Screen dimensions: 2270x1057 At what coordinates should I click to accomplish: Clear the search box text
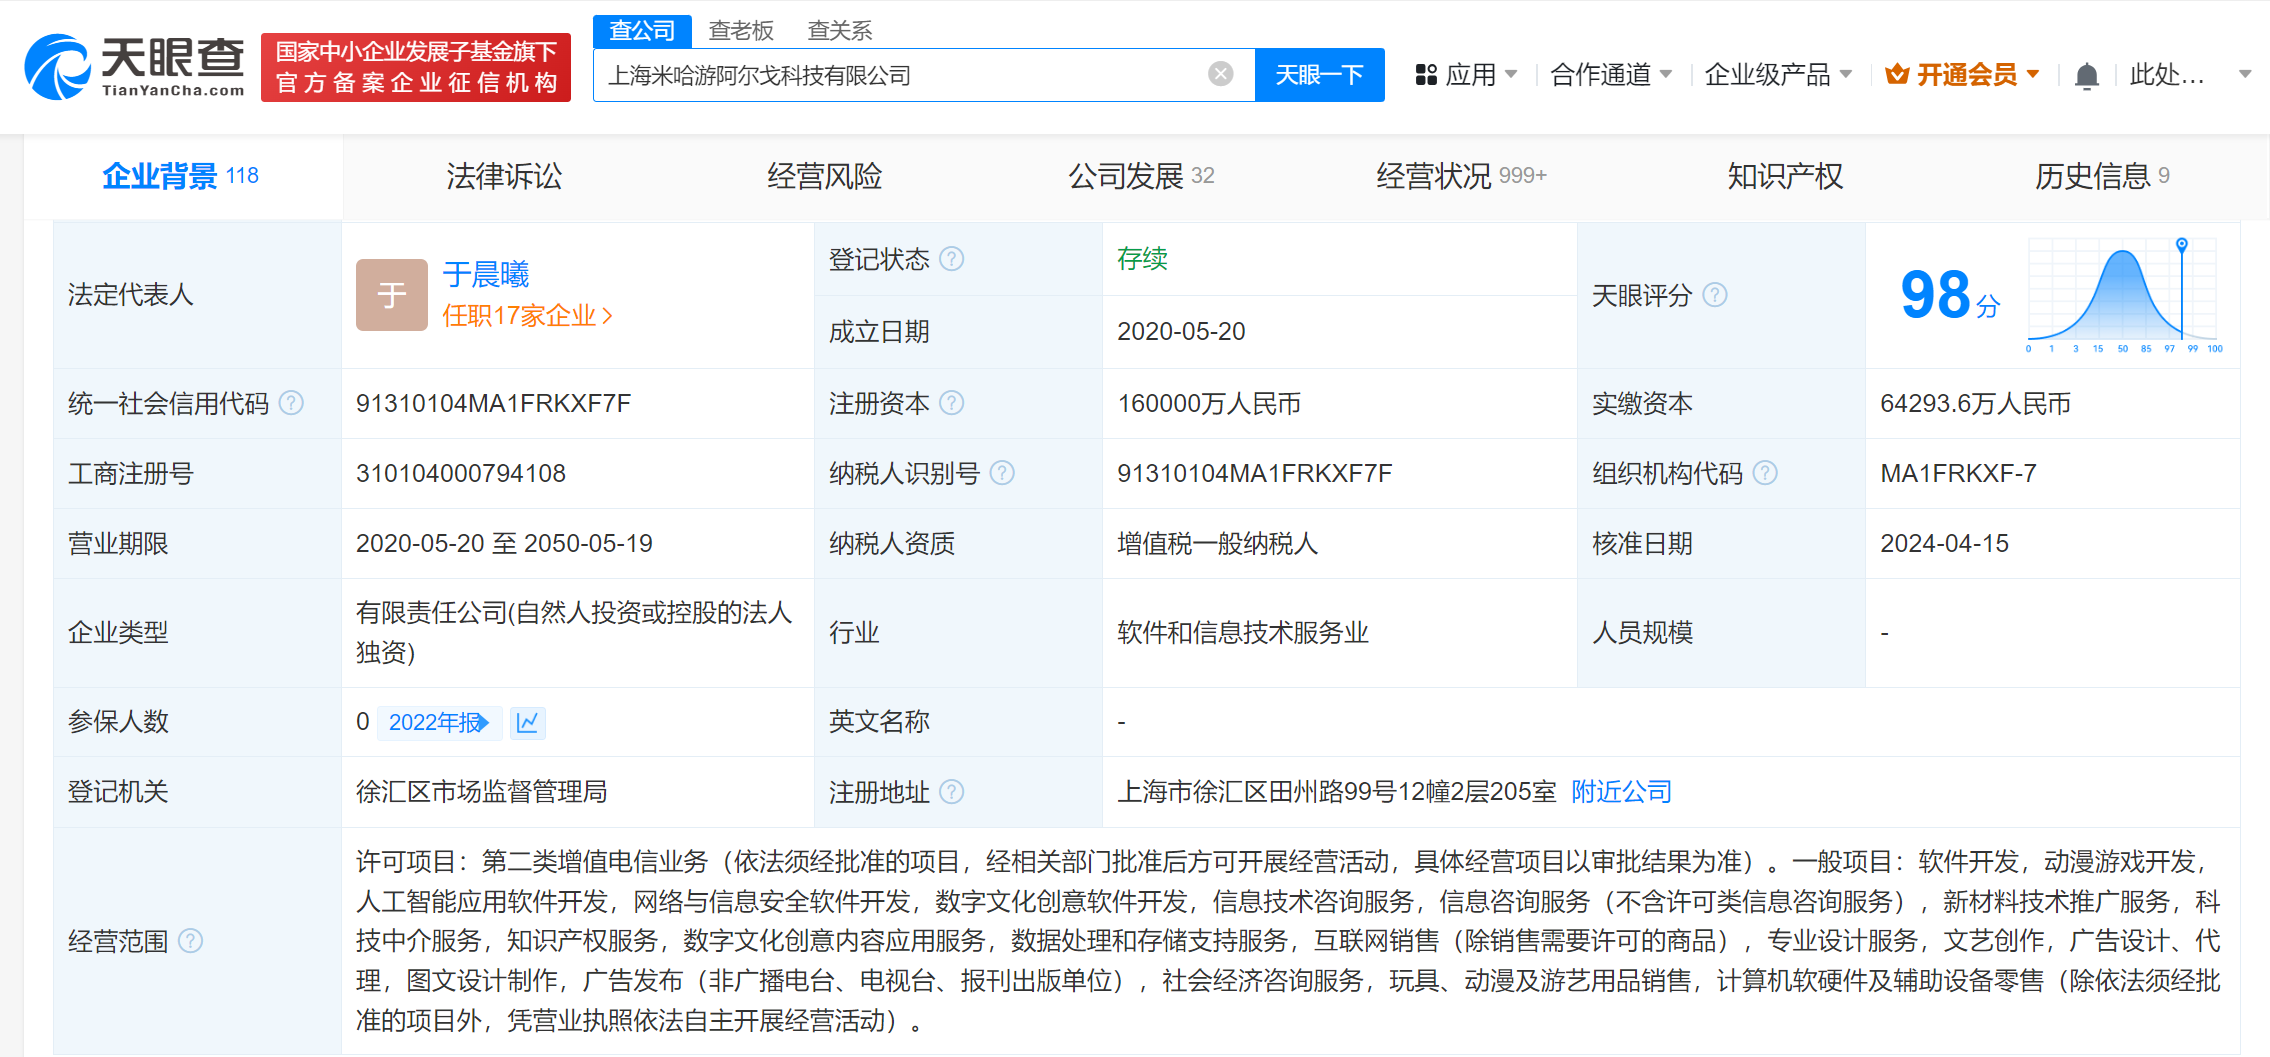(1220, 74)
